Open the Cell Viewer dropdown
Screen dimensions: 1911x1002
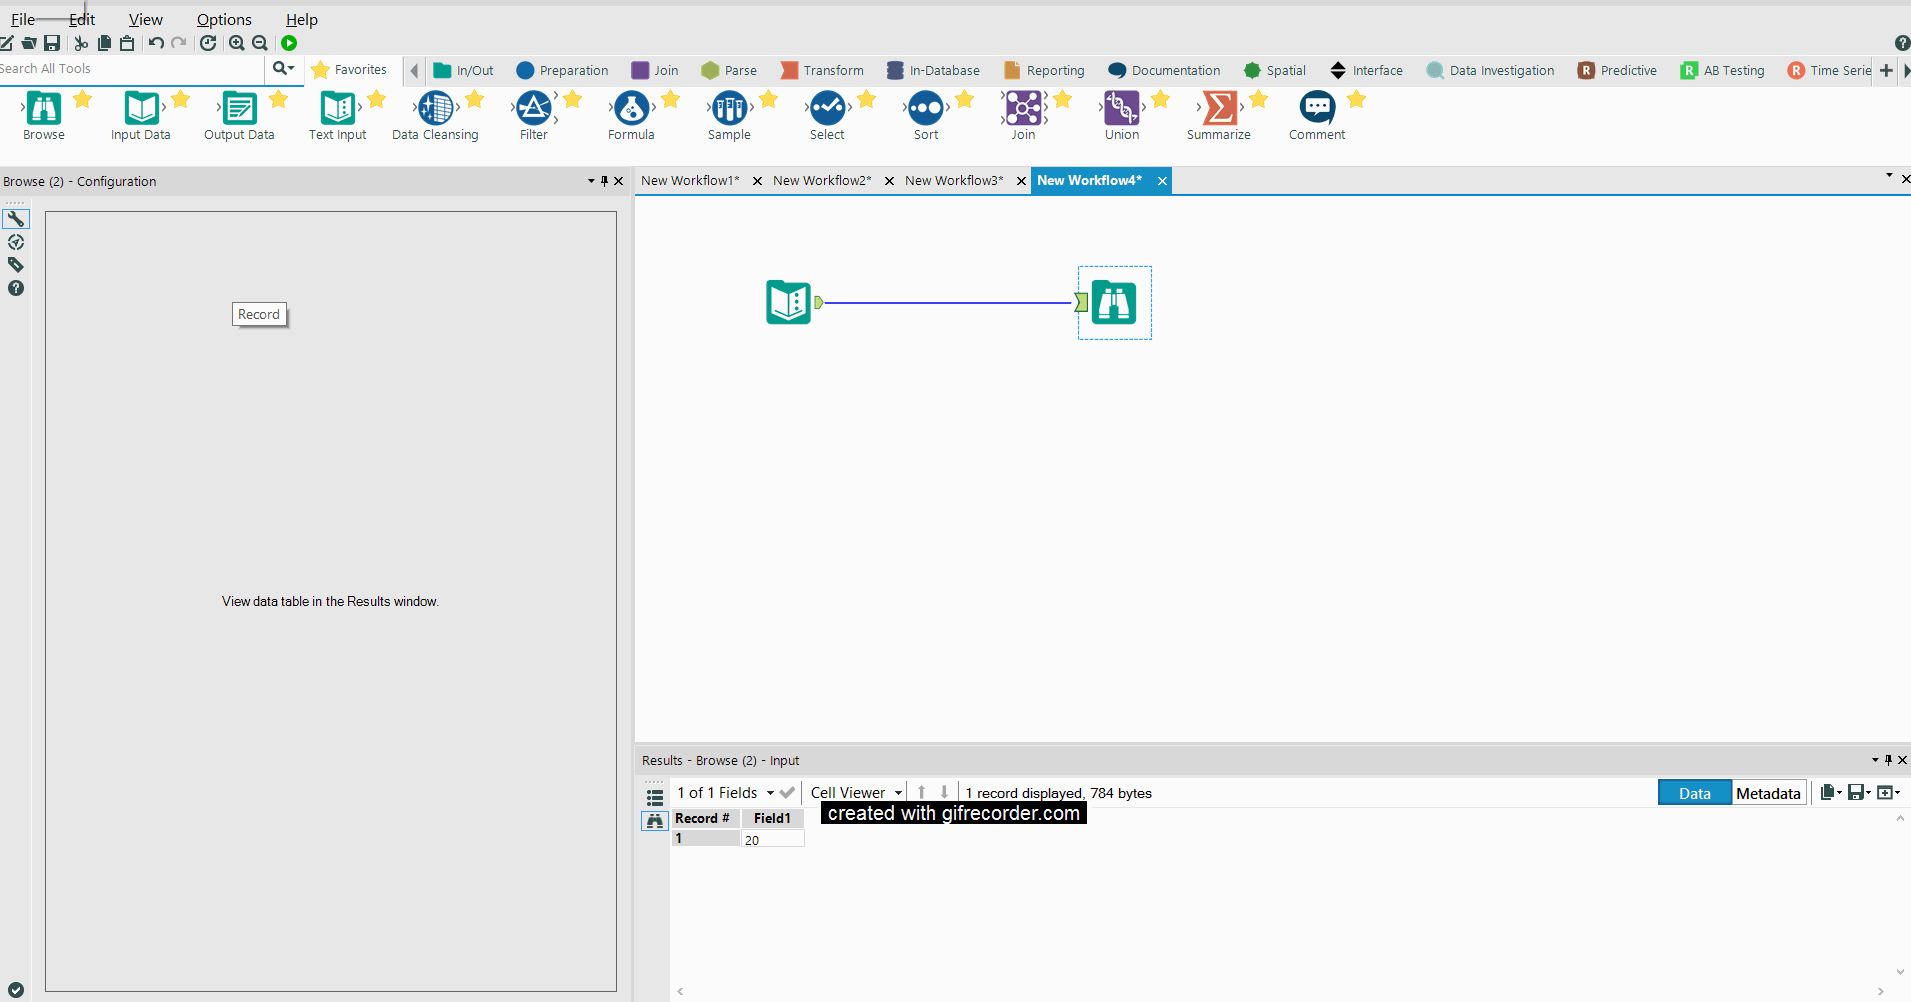tap(898, 793)
